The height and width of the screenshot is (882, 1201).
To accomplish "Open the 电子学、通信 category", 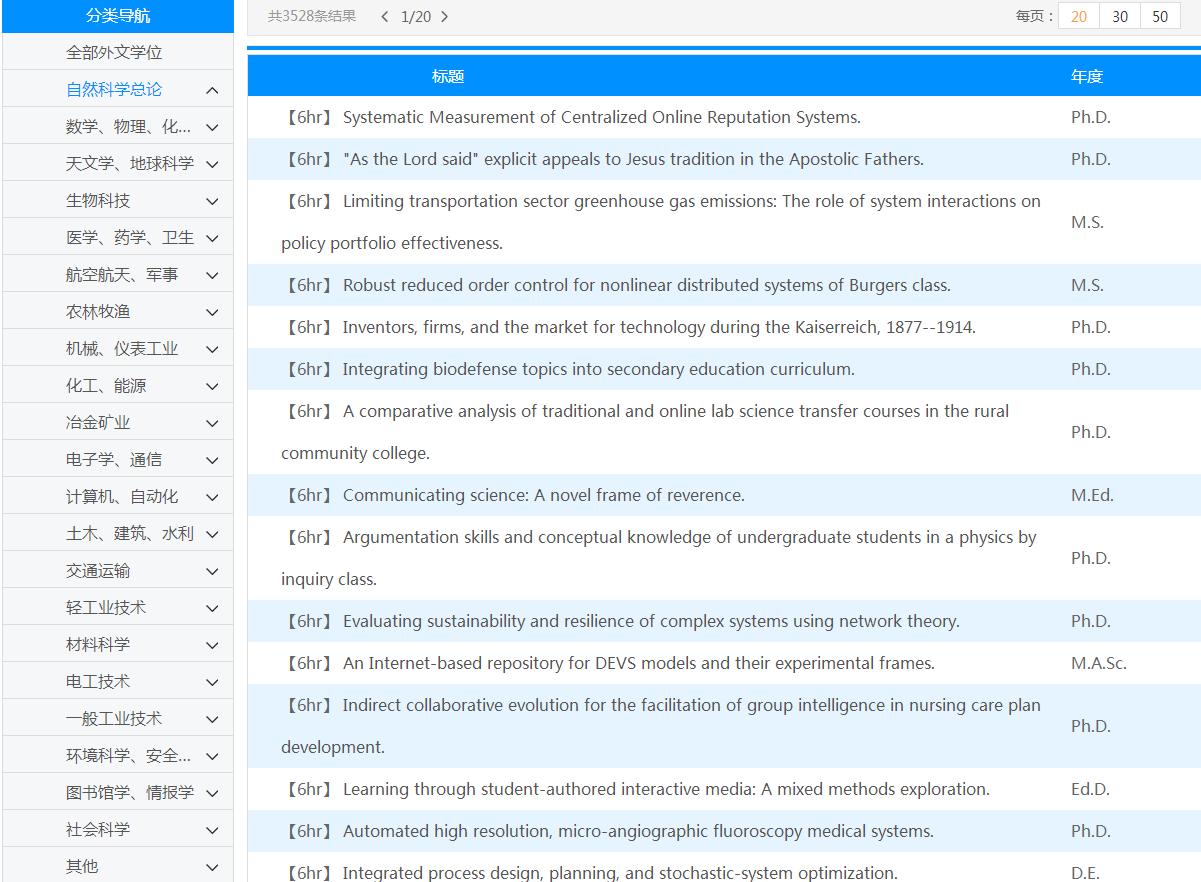I will tap(113, 460).
